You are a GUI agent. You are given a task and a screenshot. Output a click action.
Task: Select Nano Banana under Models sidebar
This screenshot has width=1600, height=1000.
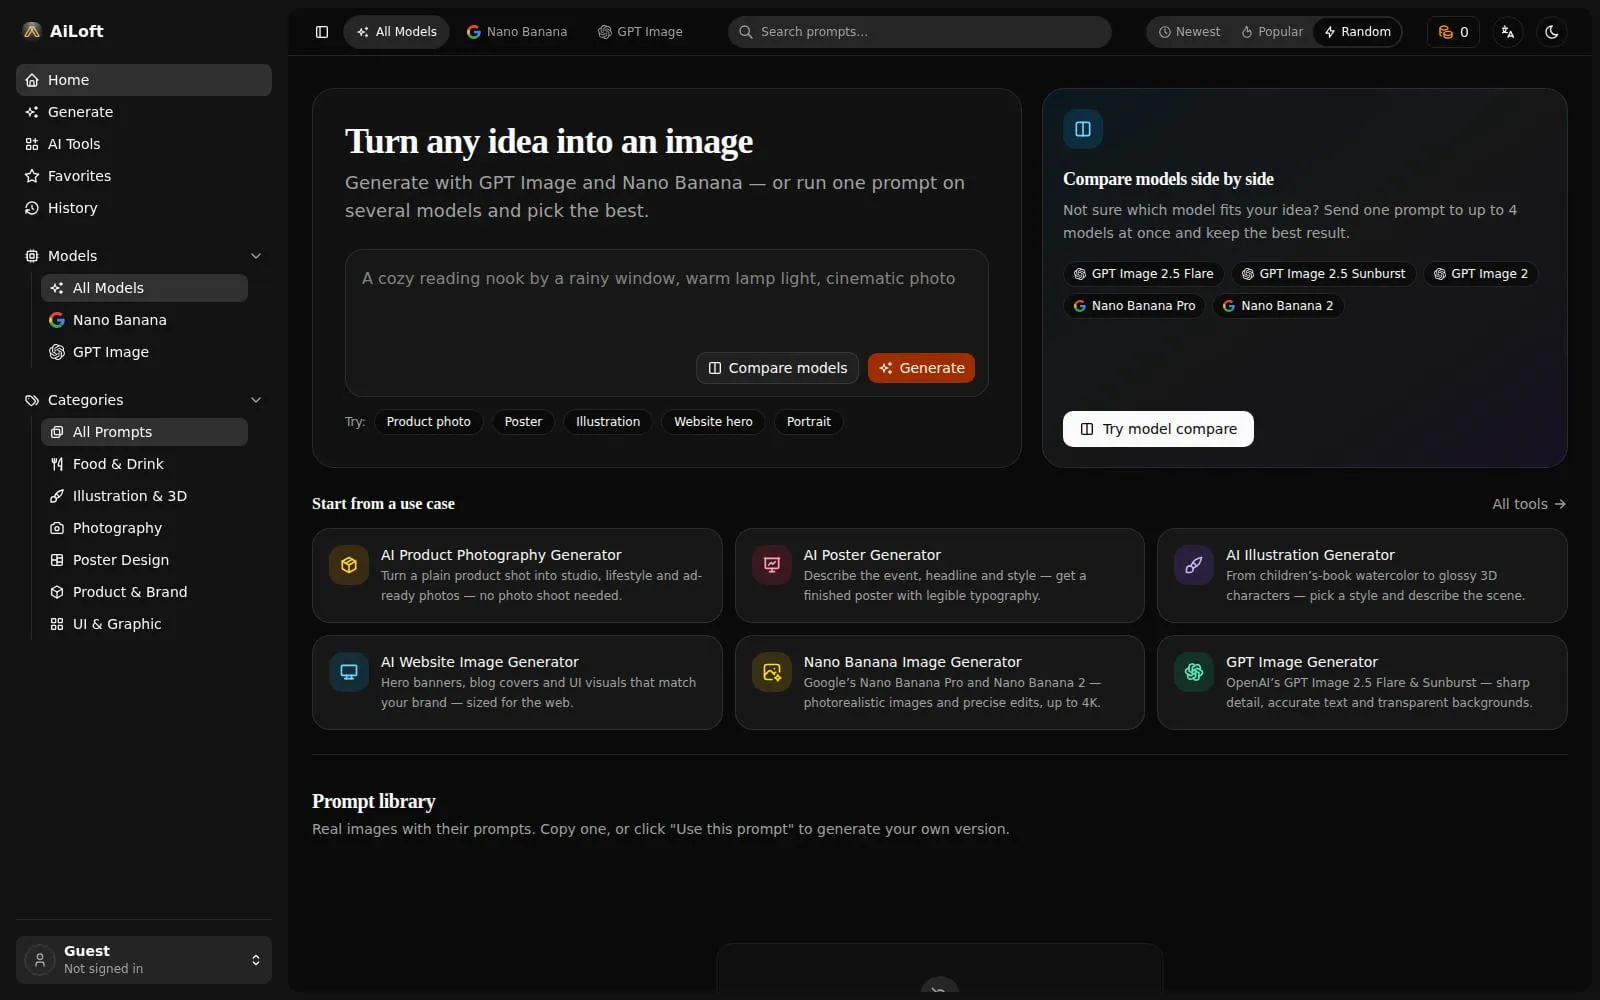tap(144, 320)
